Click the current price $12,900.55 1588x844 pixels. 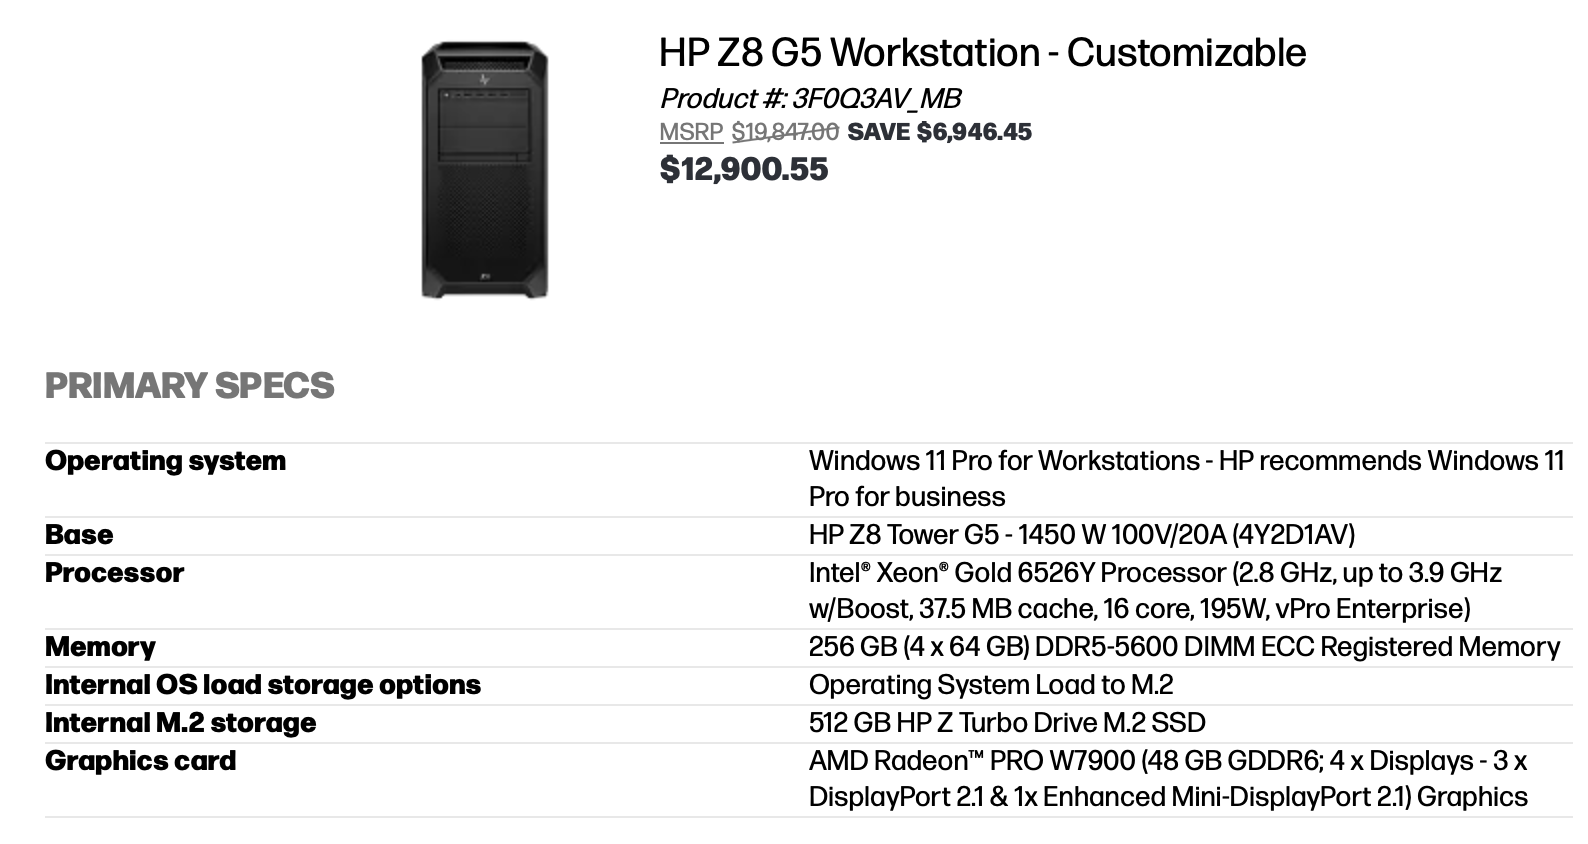point(744,169)
